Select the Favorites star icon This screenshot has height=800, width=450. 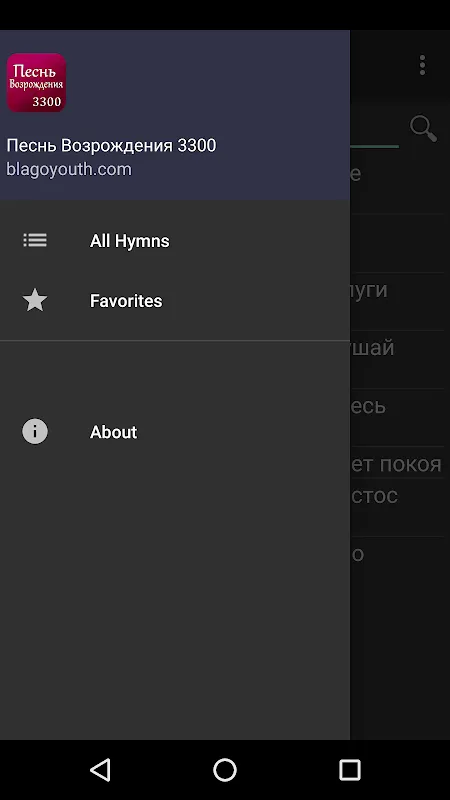35,300
